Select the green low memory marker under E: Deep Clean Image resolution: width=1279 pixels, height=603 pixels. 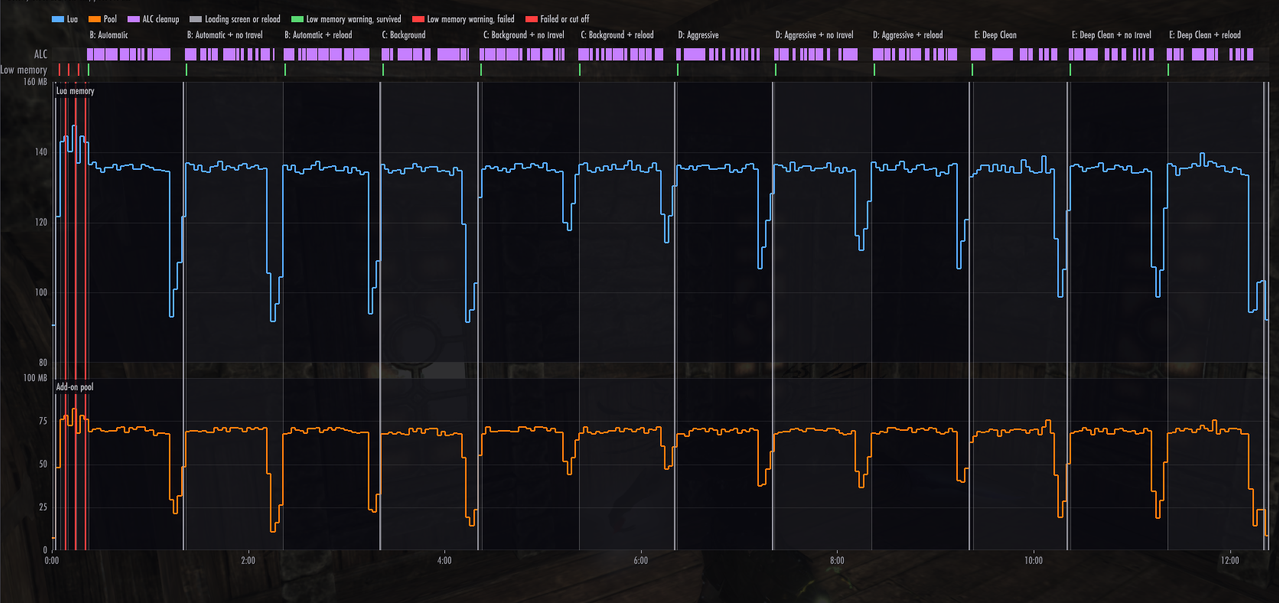[972, 70]
